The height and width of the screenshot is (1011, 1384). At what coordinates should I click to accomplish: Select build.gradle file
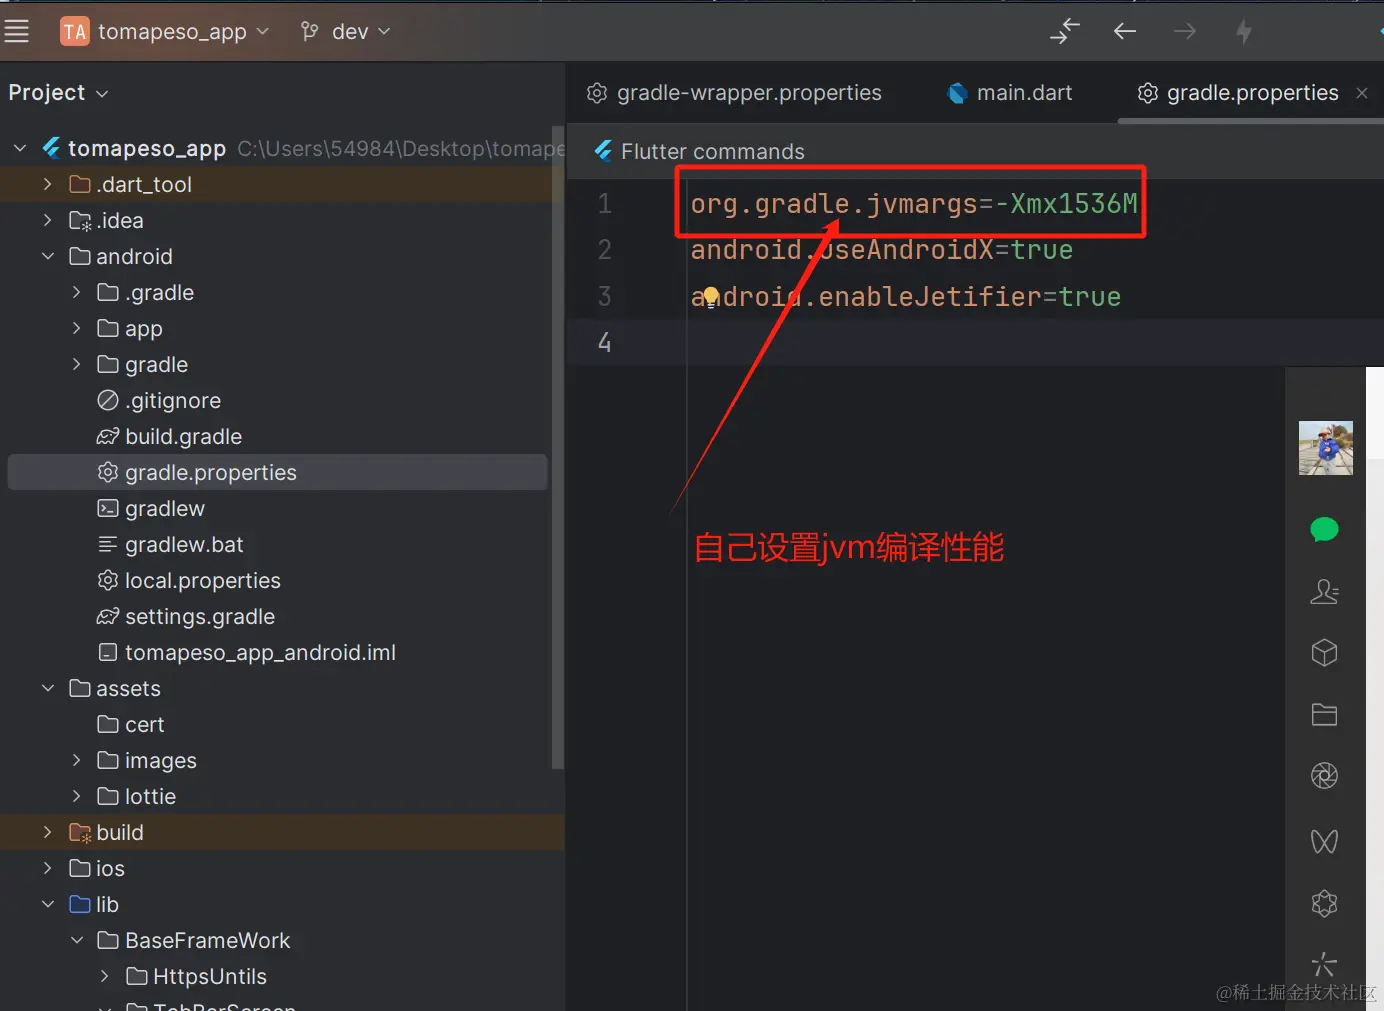coord(169,436)
